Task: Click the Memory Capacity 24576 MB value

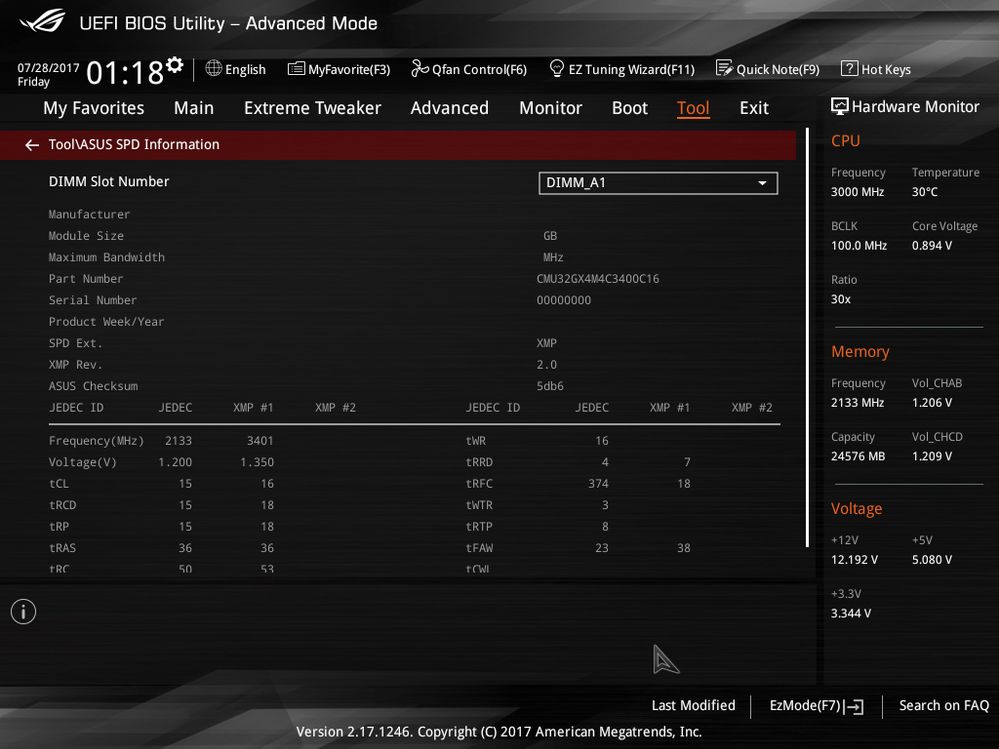Action: point(858,456)
